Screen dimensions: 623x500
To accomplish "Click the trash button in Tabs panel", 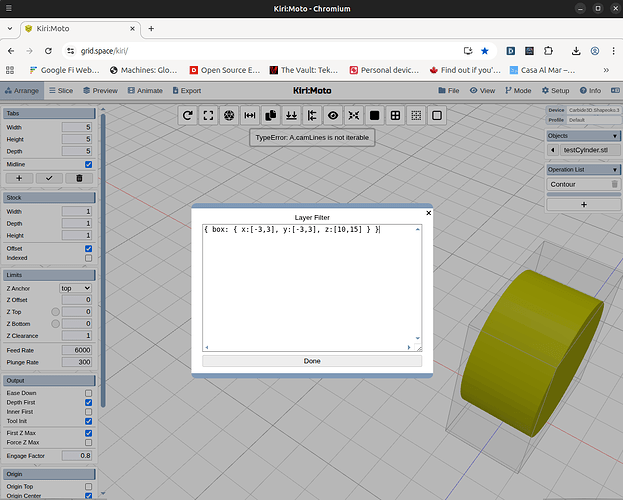I will coord(80,178).
